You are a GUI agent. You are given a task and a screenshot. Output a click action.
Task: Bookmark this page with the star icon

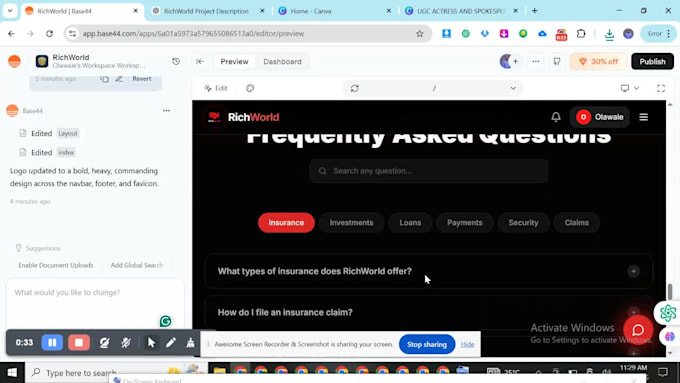point(419,33)
